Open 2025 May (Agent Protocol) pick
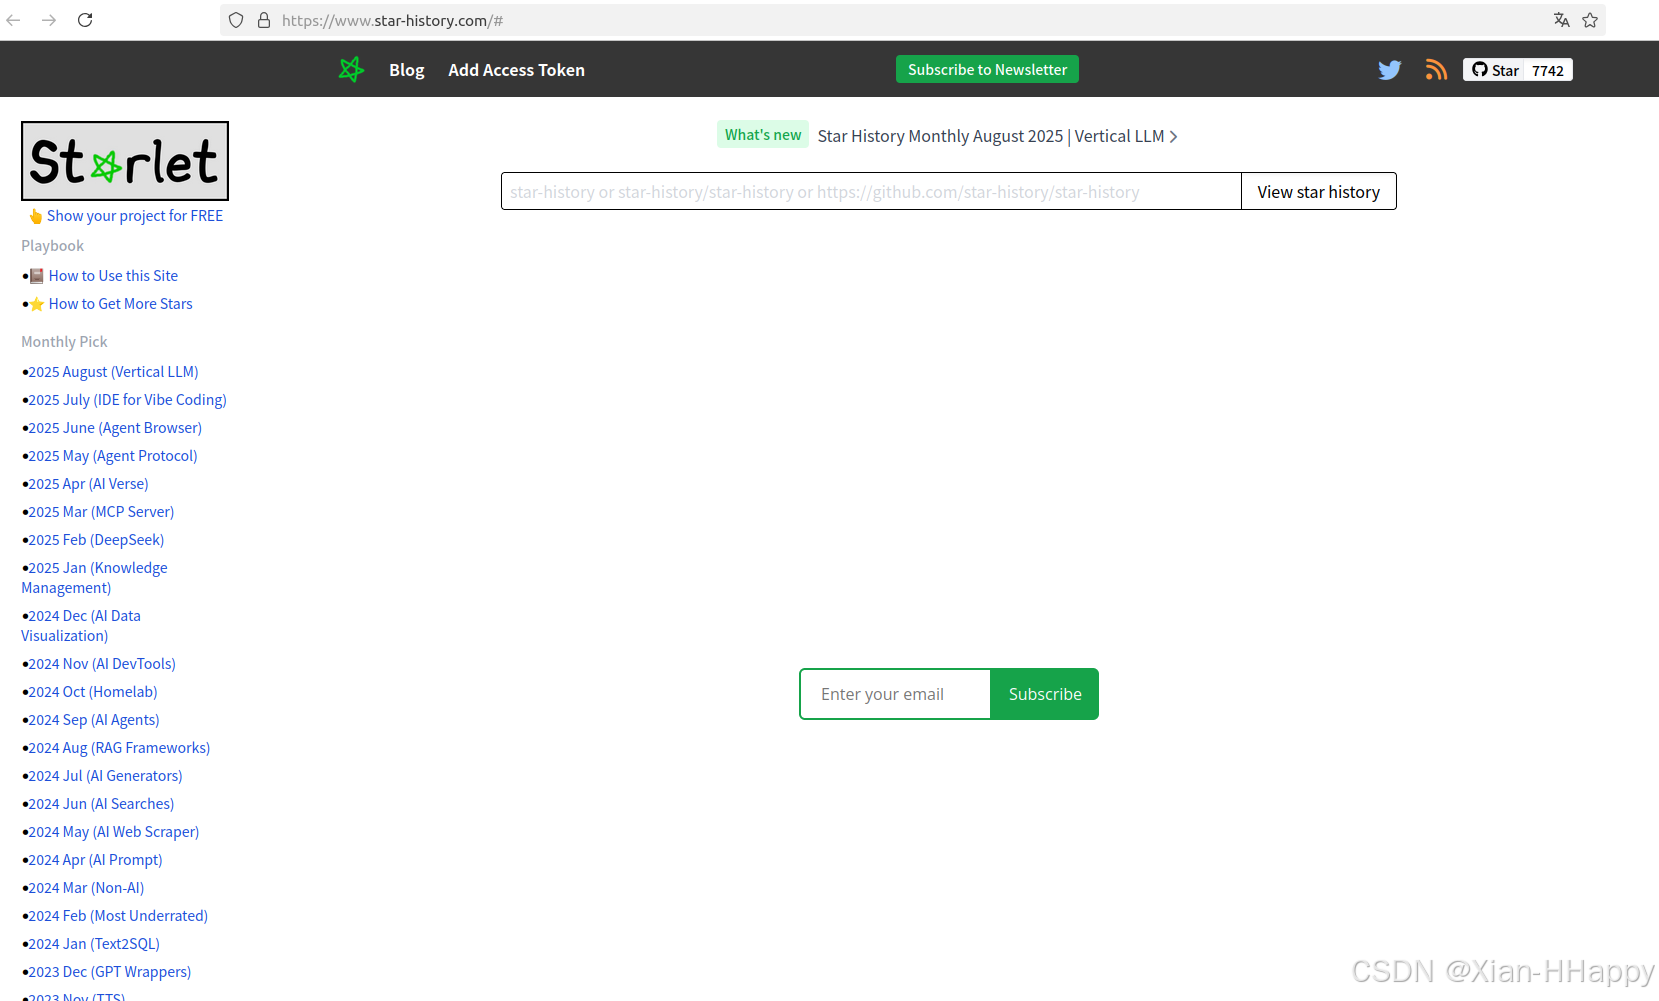 click(x=113, y=456)
